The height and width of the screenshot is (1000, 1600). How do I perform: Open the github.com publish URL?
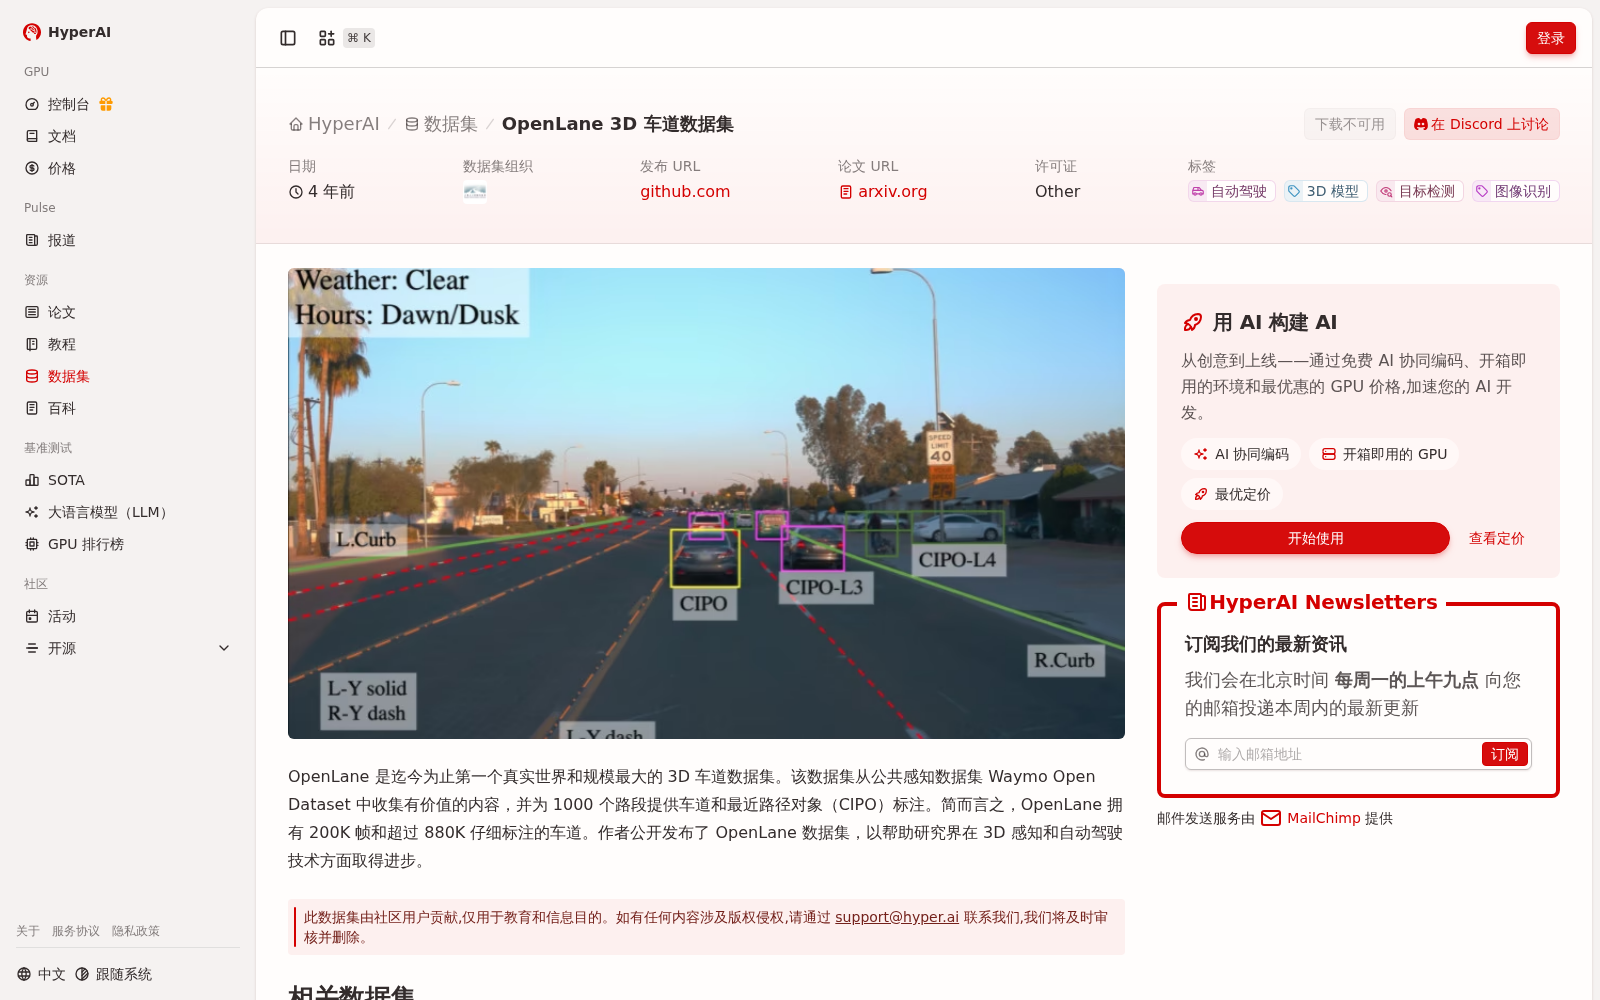click(x=685, y=191)
